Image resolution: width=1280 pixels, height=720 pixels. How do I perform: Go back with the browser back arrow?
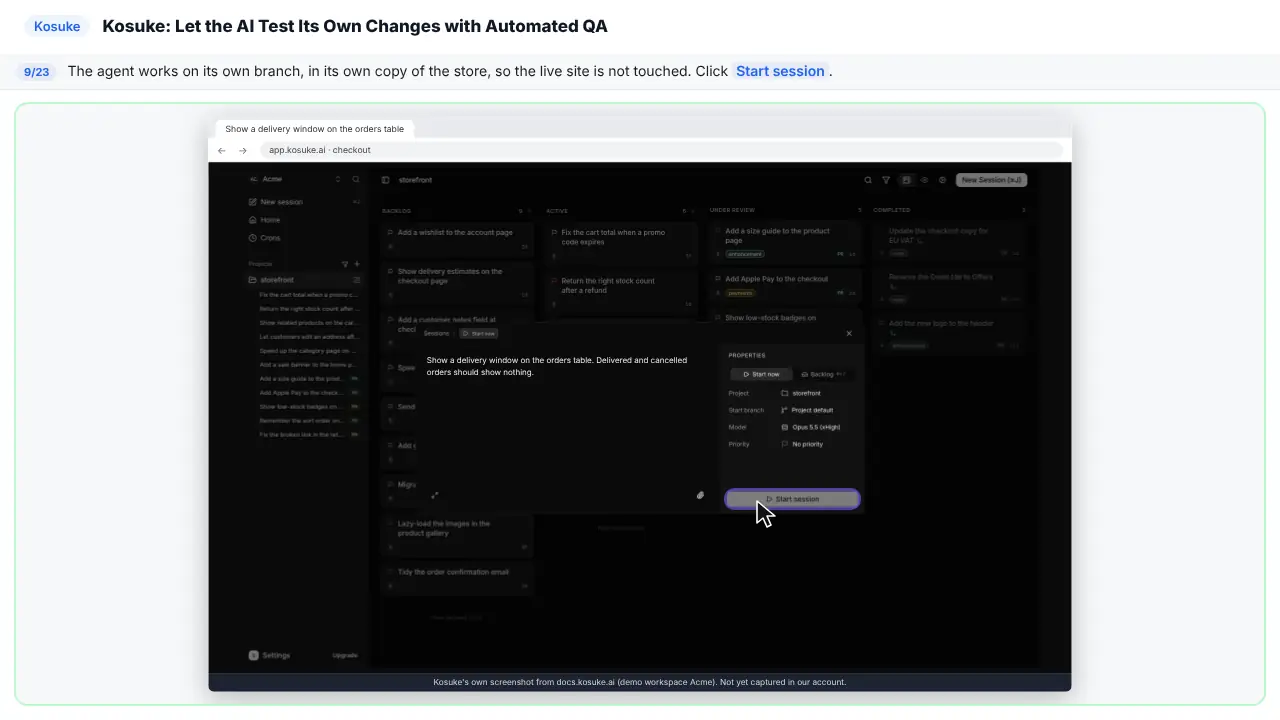[222, 150]
